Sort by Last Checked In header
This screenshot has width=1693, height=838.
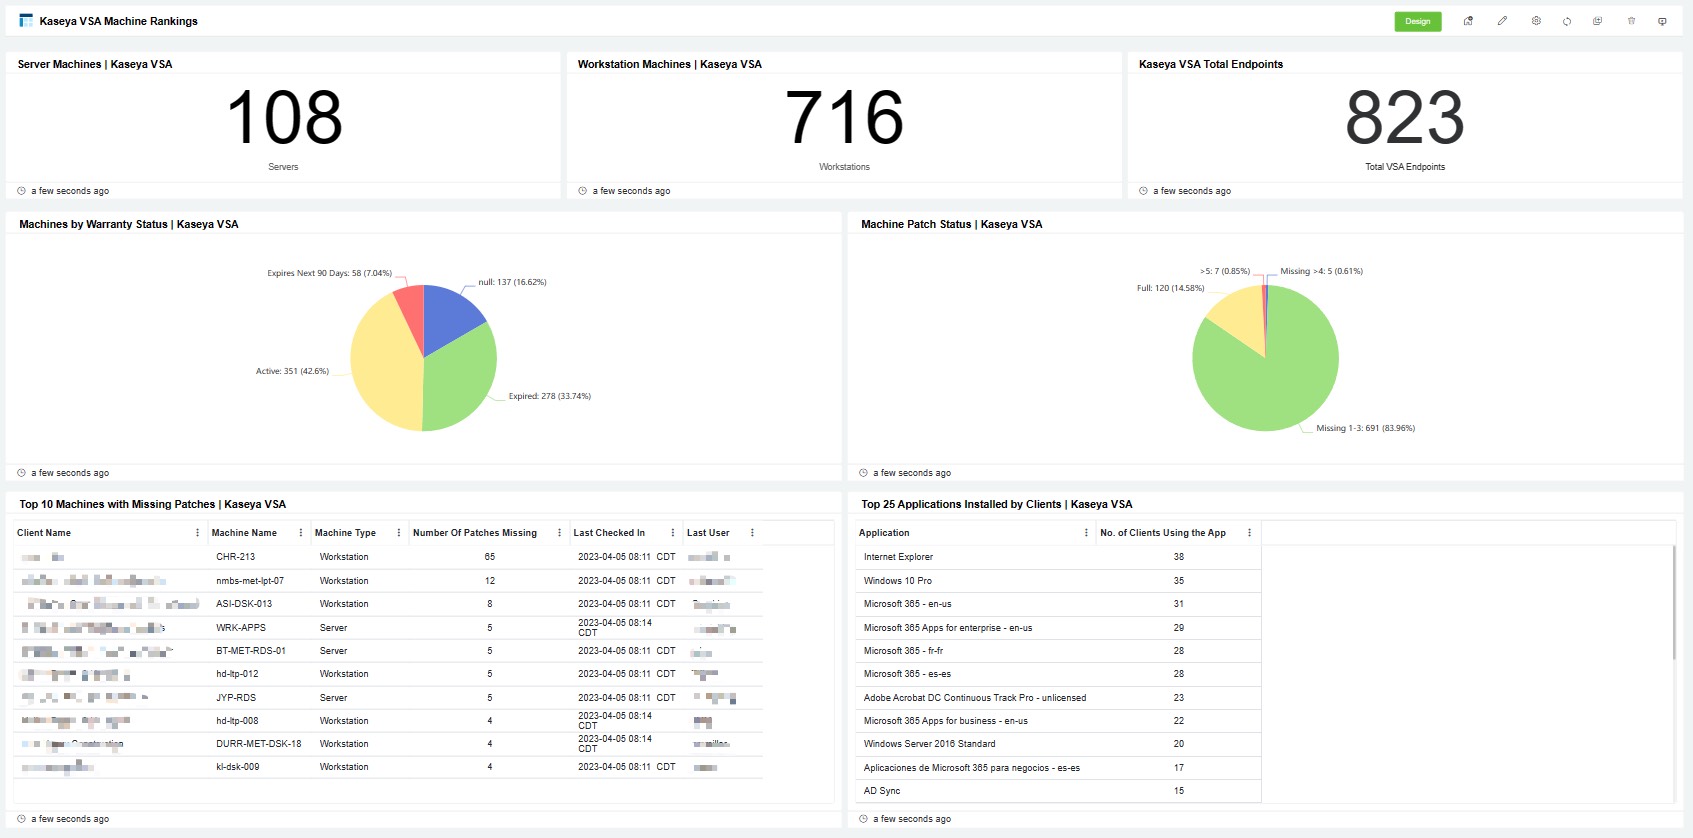[x=609, y=533]
